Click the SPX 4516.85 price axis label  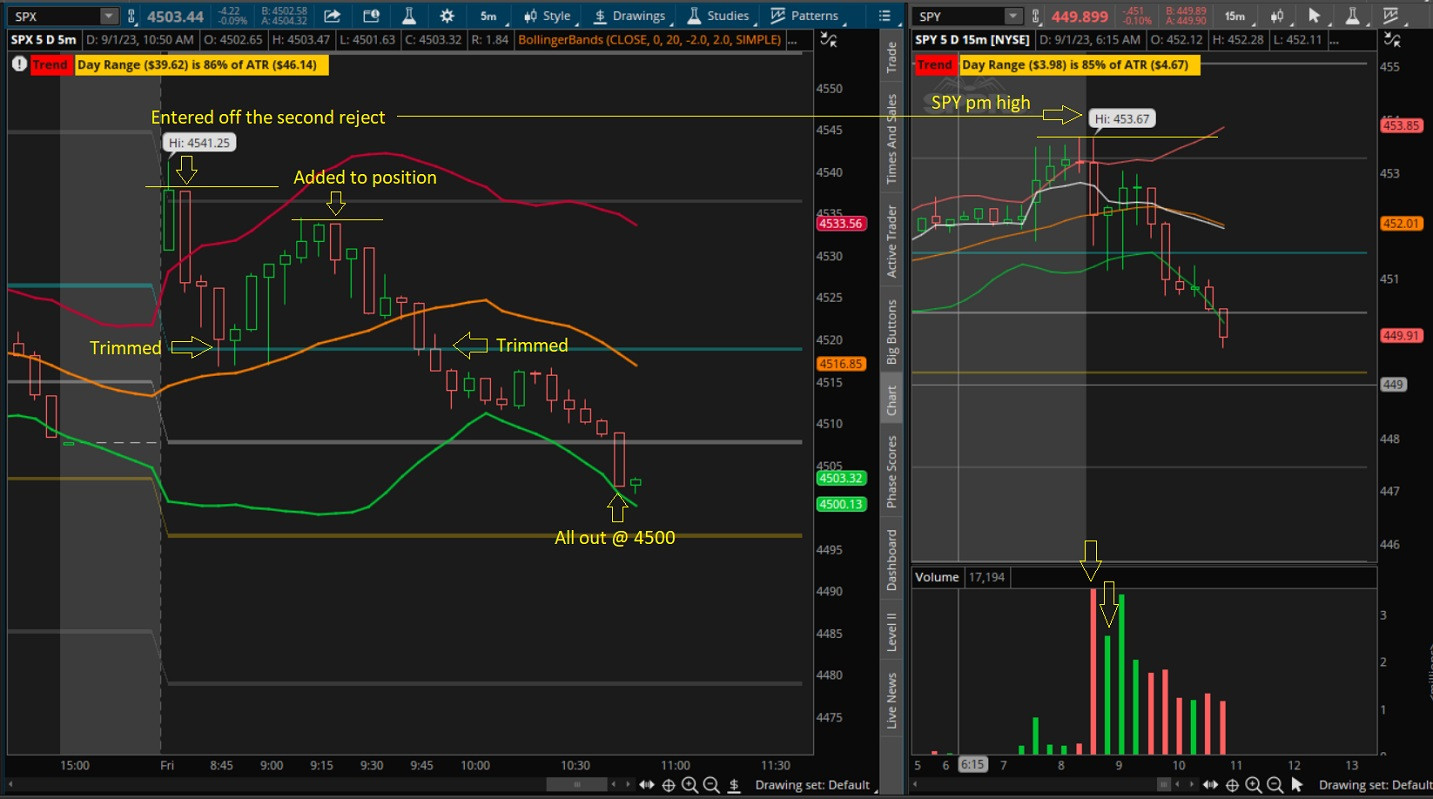click(840, 364)
